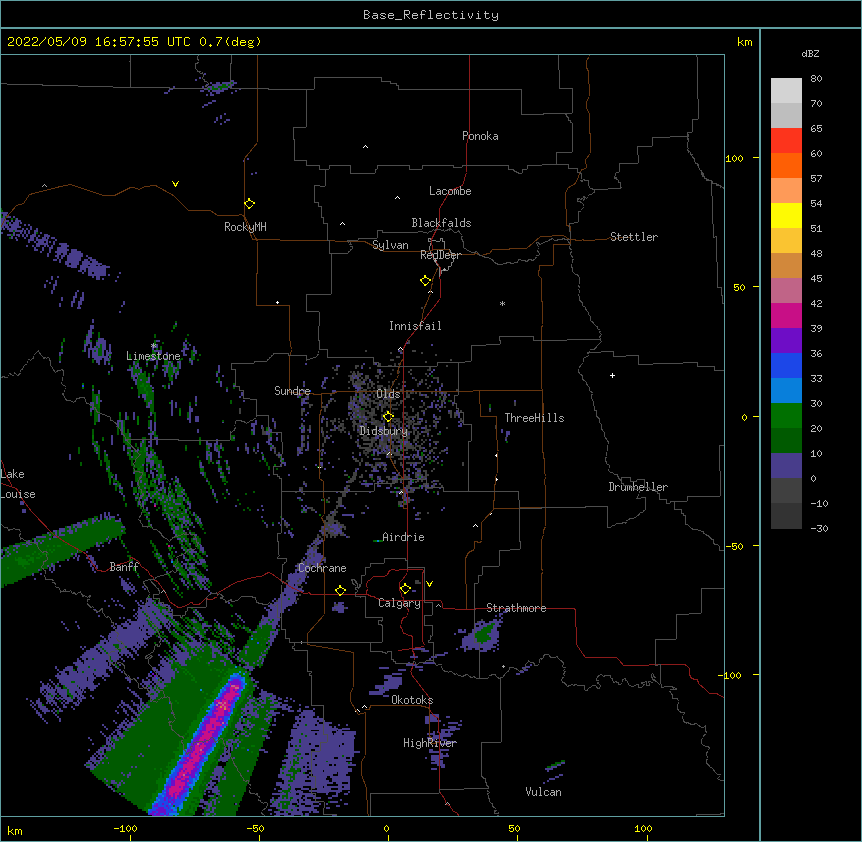Click the -30 value on dBZ legend
The height and width of the screenshot is (842, 862).
(x=819, y=528)
